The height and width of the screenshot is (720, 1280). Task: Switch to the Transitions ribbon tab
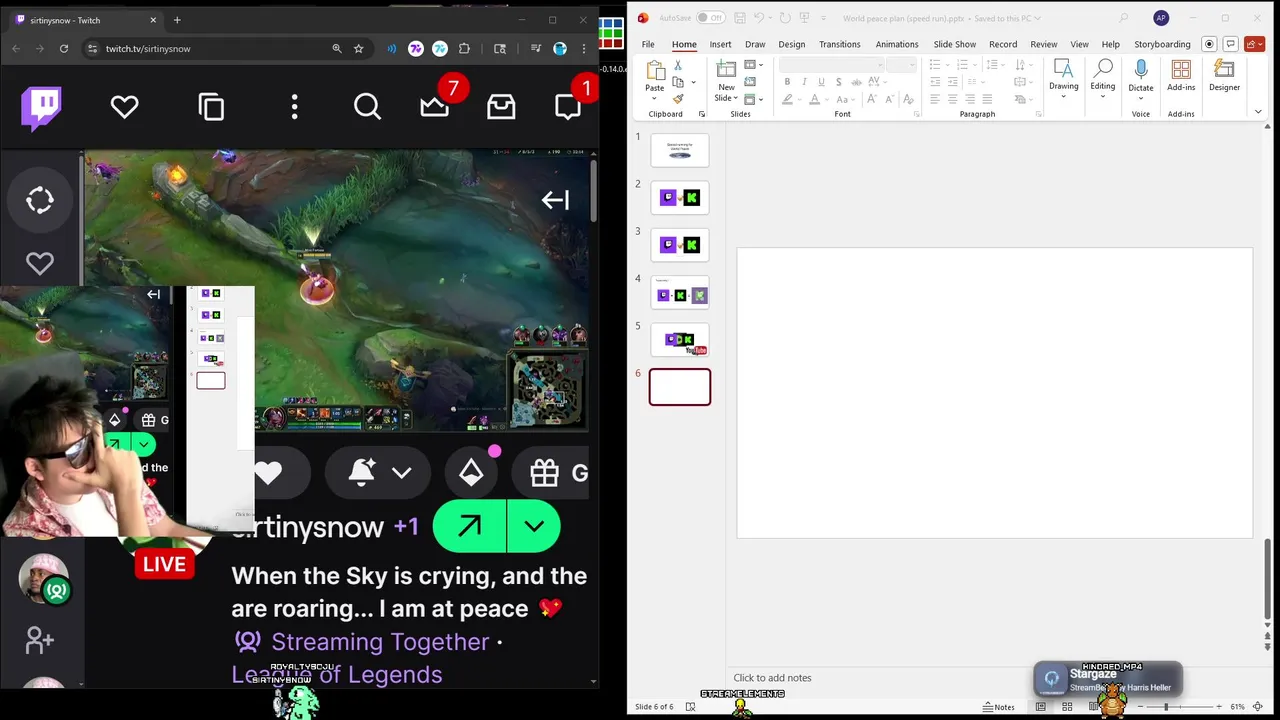tap(839, 44)
